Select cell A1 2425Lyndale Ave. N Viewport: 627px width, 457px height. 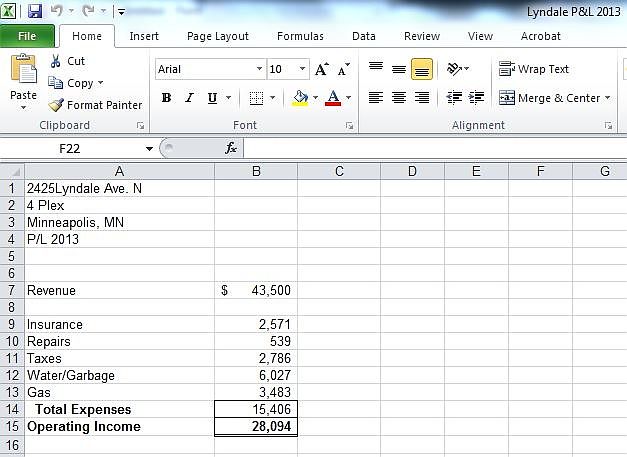[120, 188]
